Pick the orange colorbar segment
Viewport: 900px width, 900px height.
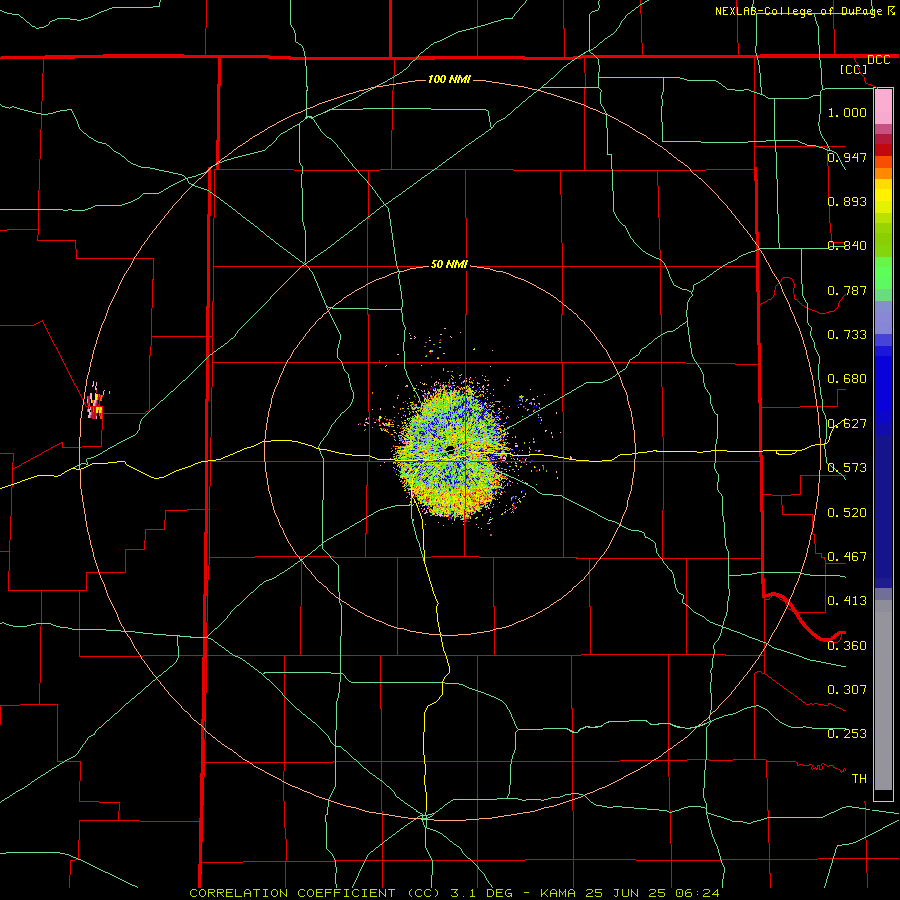pos(883,173)
